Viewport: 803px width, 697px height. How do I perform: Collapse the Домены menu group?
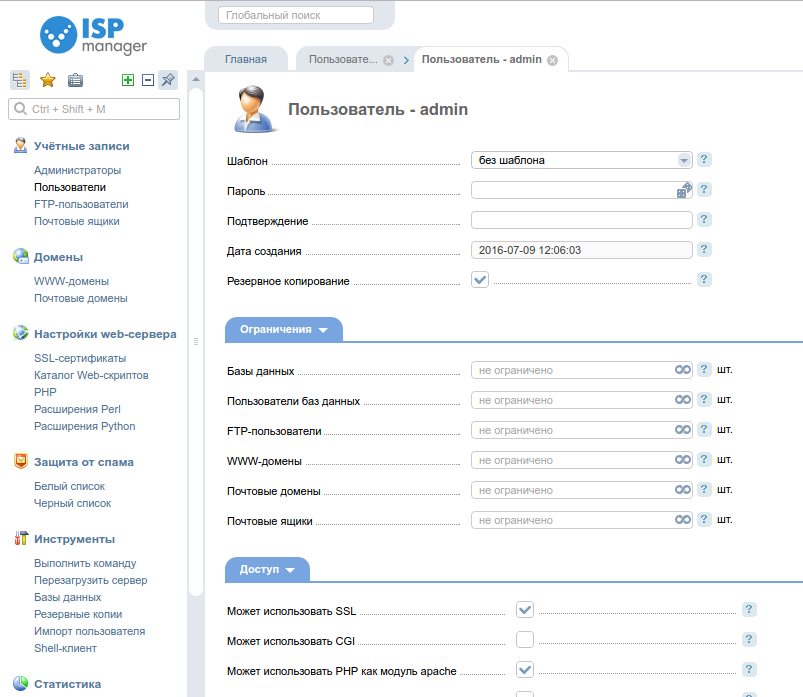point(58,257)
